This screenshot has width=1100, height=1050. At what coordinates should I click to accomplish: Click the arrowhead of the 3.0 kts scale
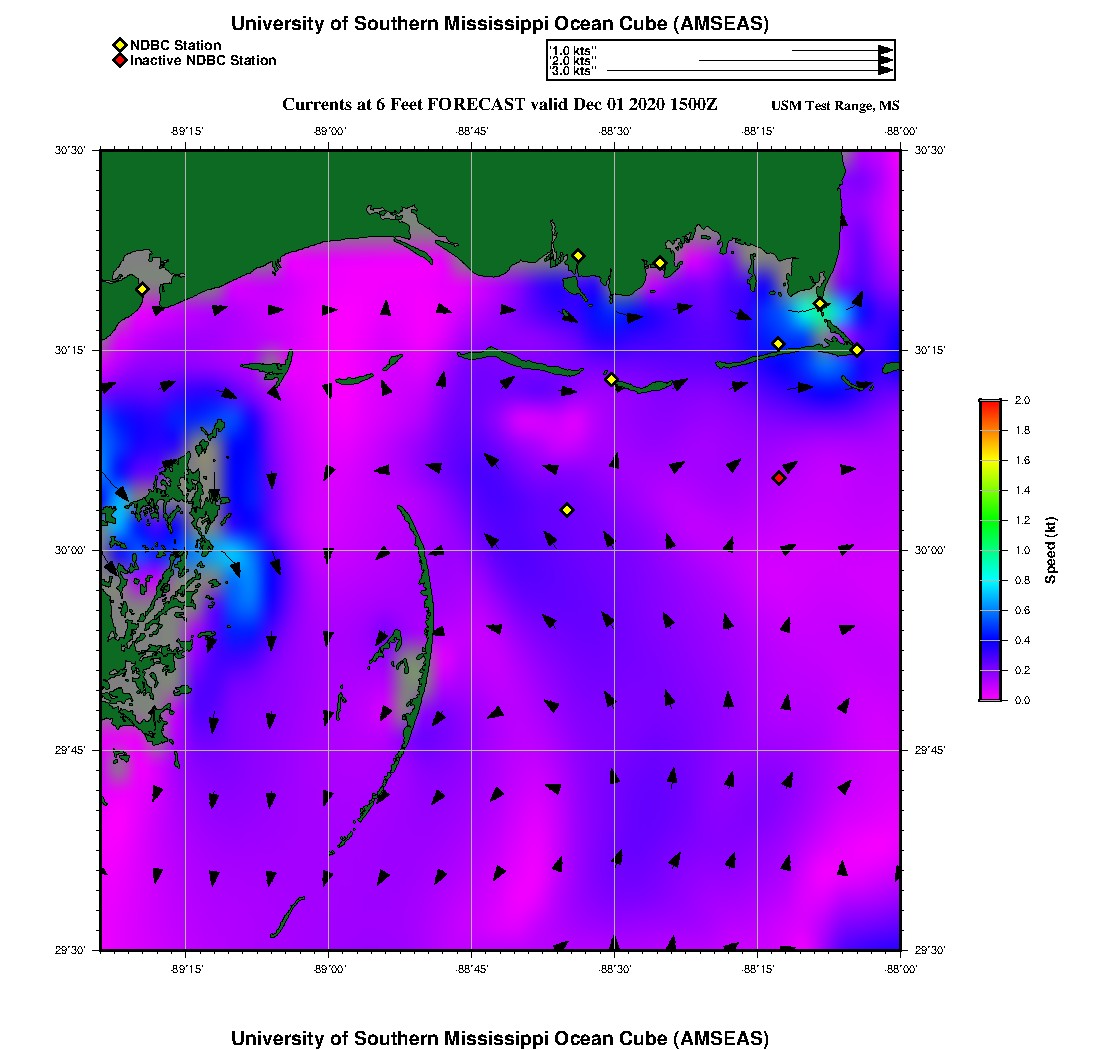point(885,71)
